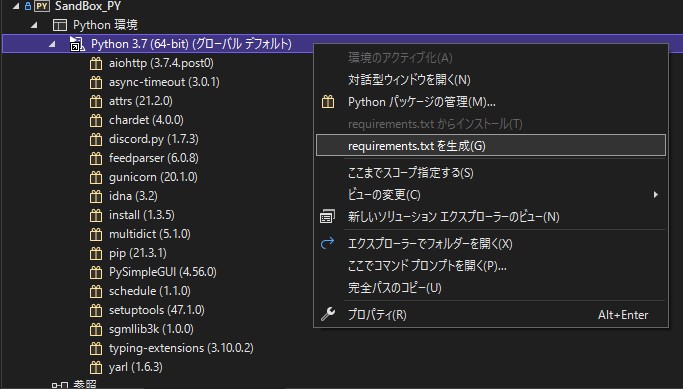Select the feedparser (6.0.8) row
The image size is (683, 389).
coord(154,158)
